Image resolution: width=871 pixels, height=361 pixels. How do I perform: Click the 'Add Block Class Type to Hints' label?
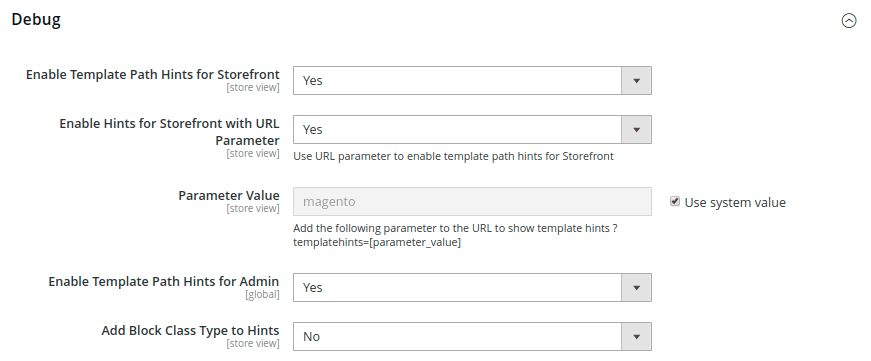click(191, 330)
